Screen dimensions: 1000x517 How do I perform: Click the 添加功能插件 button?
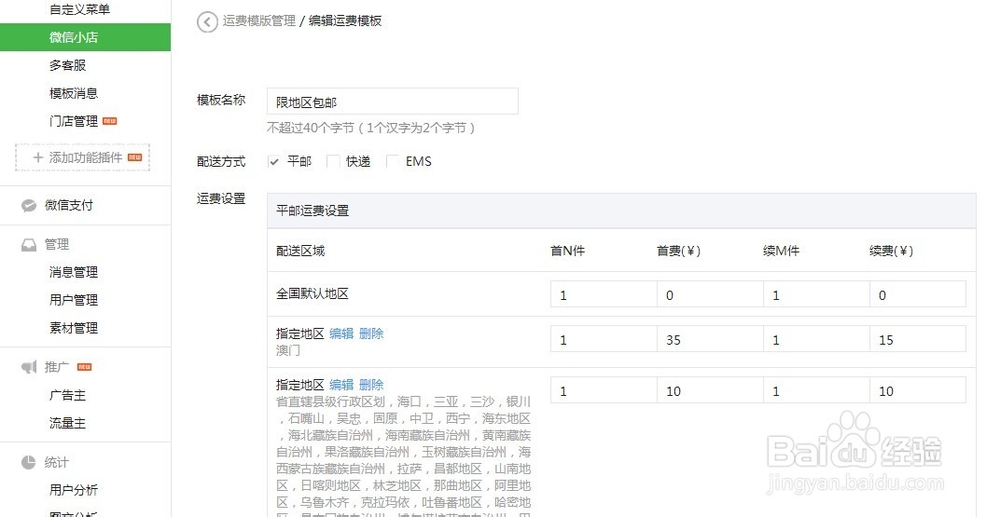[82, 157]
